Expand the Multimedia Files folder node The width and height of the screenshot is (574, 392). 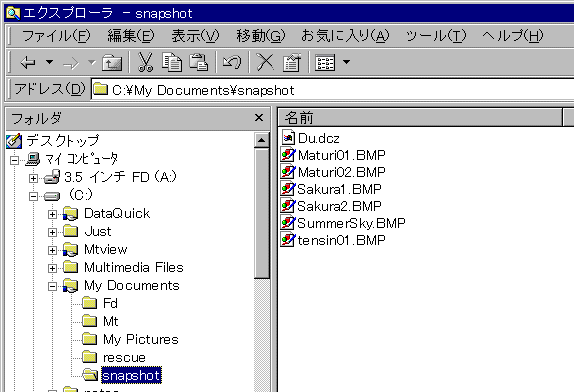[52, 268]
